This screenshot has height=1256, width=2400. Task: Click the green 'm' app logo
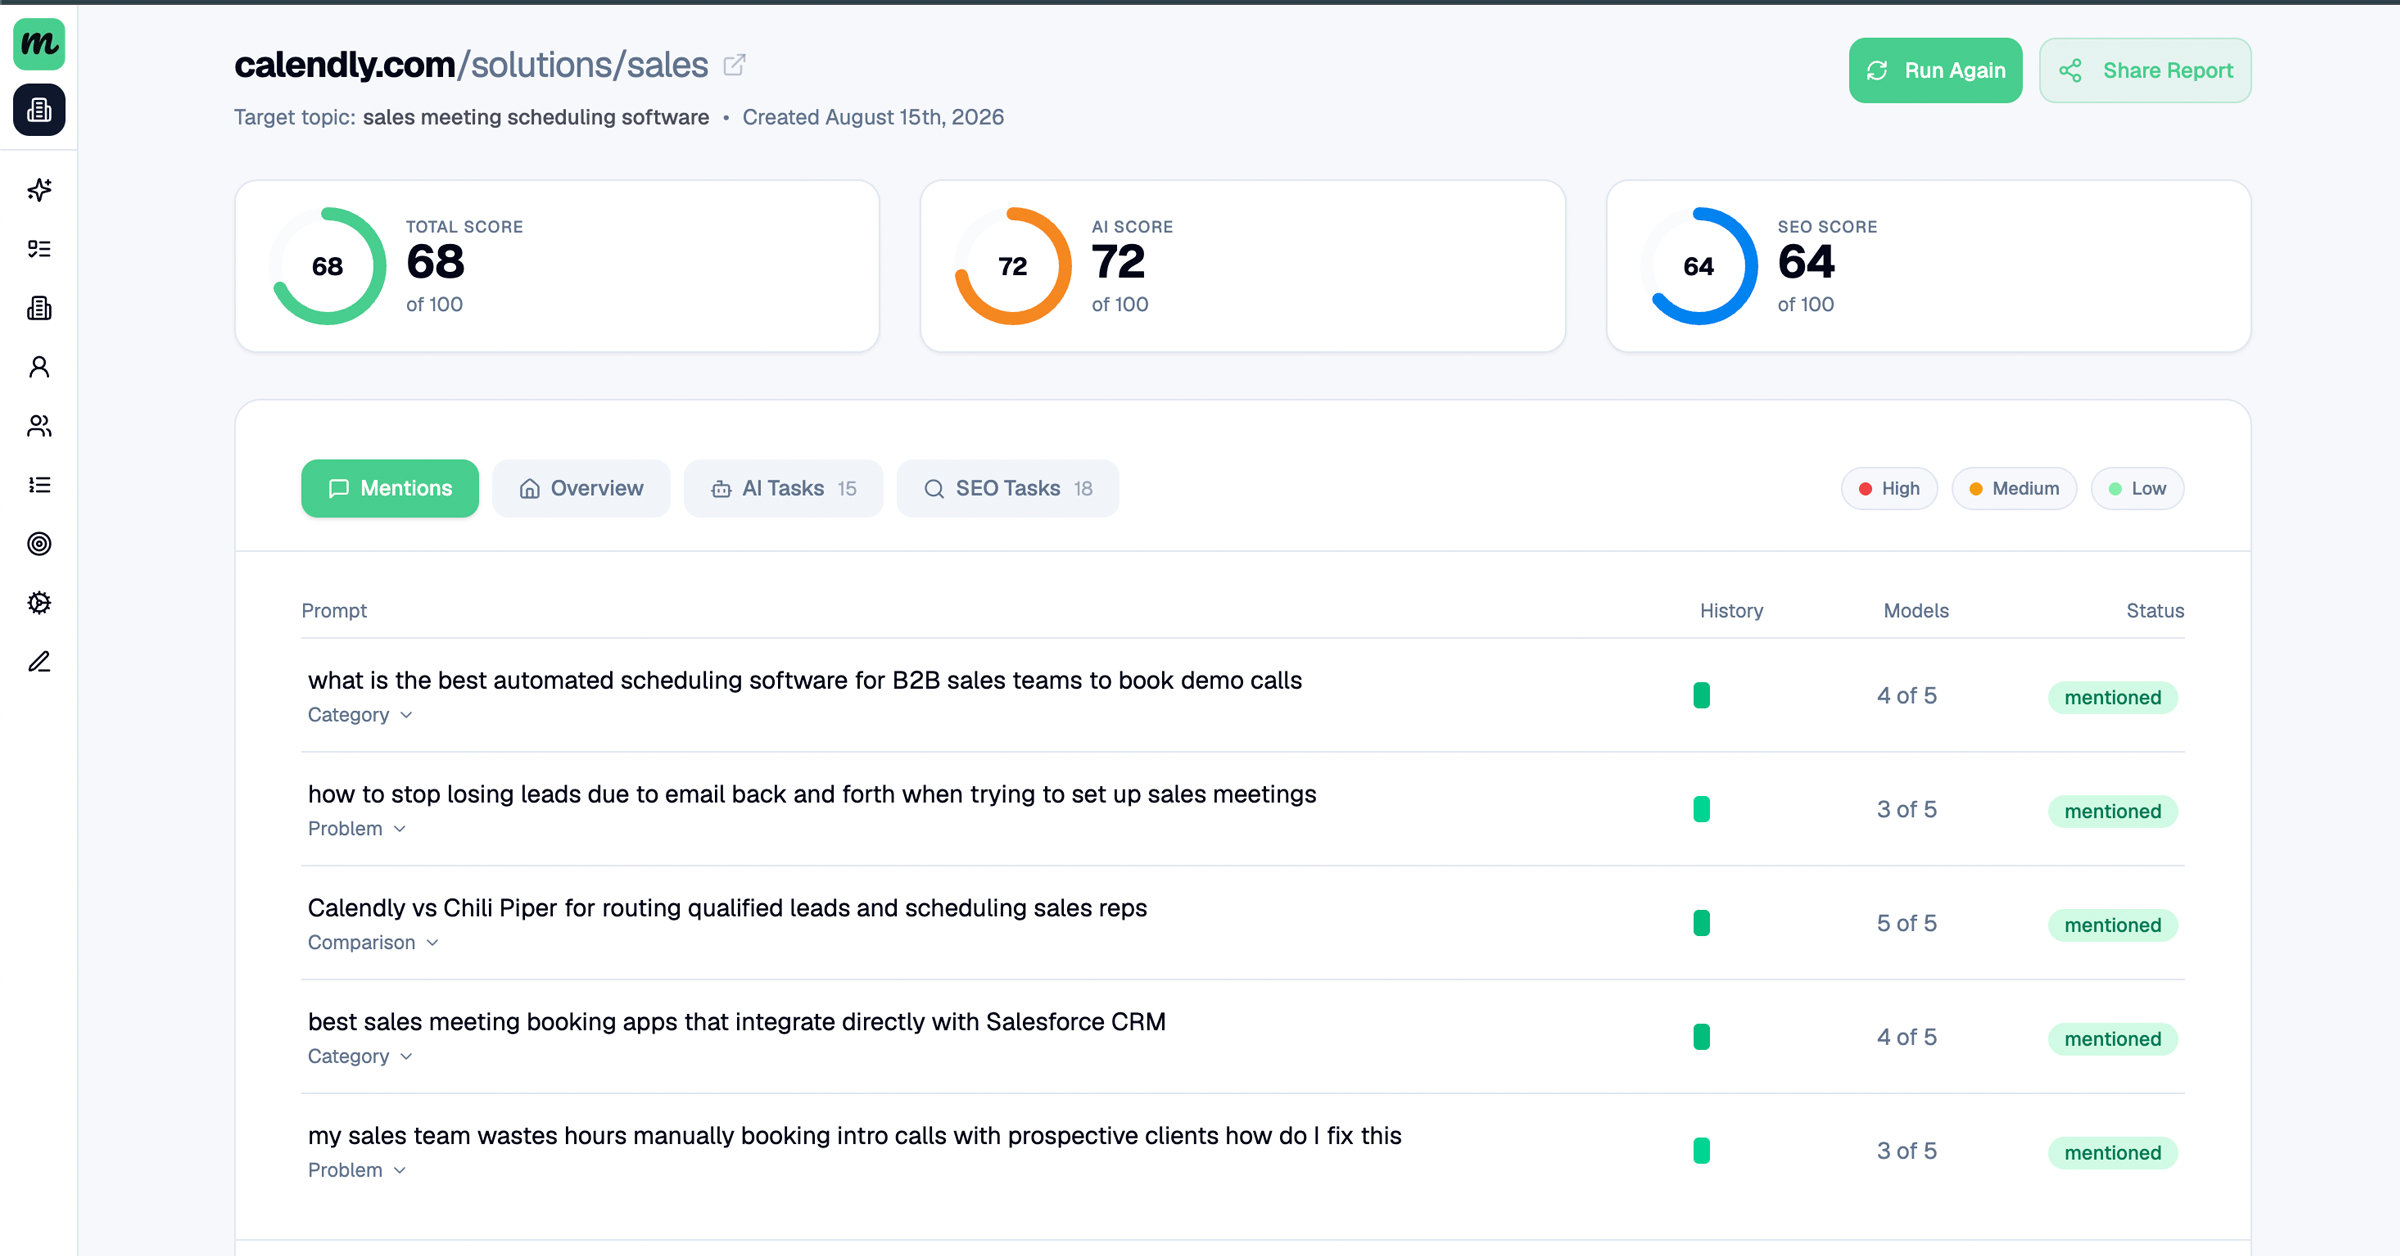pos(39,44)
